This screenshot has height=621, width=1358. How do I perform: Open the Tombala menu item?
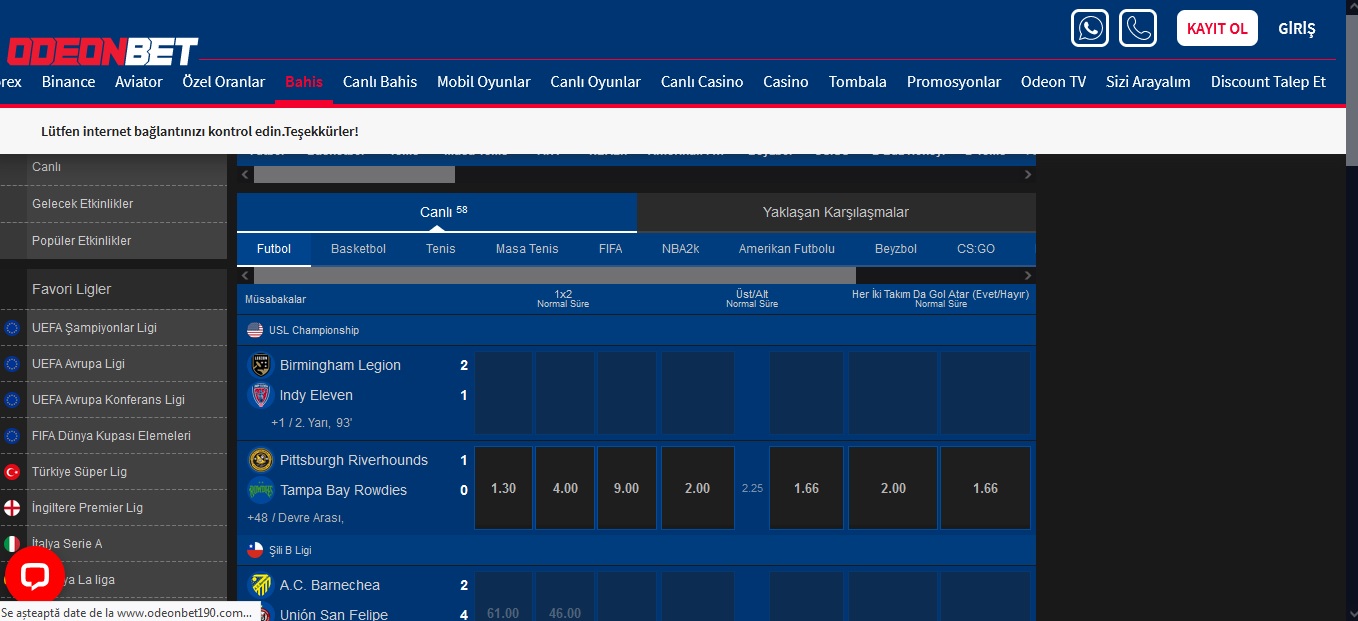[858, 82]
